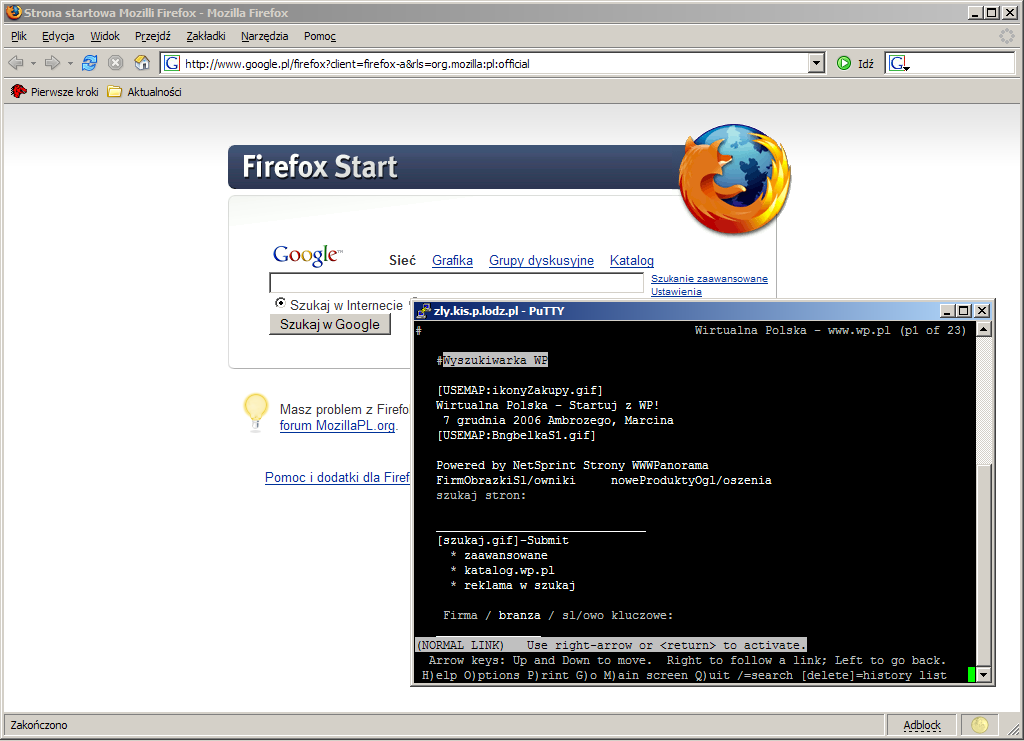Screen dimensions: 1024x741
Task: Open the Widok menu
Action: (x=105, y=36)
